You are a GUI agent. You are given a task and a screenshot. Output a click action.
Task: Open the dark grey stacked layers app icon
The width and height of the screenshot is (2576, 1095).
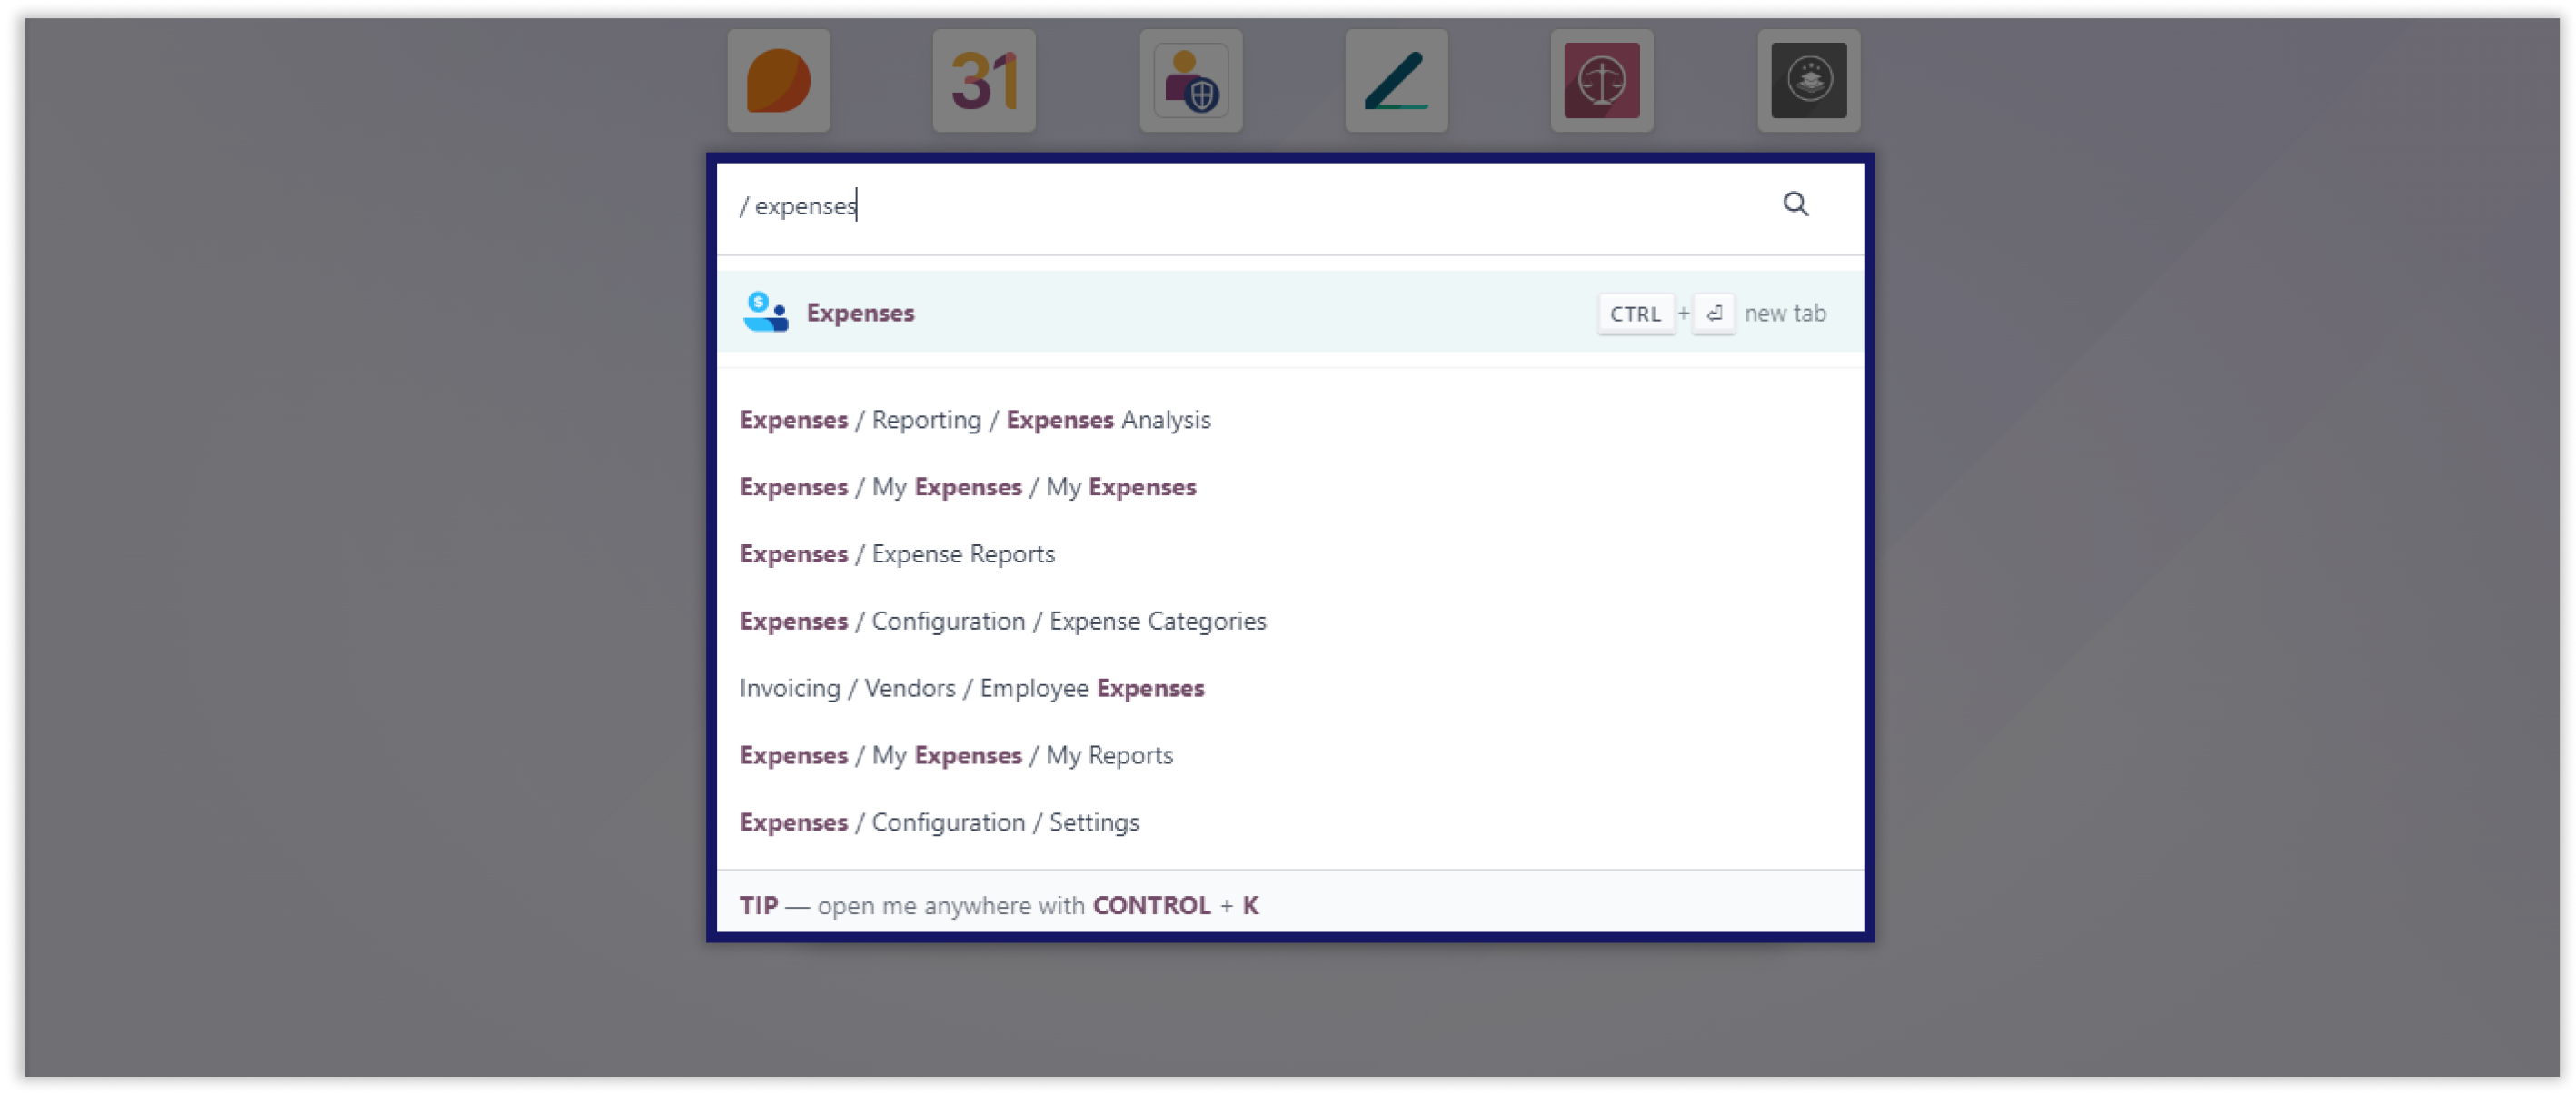(1809, 81)
